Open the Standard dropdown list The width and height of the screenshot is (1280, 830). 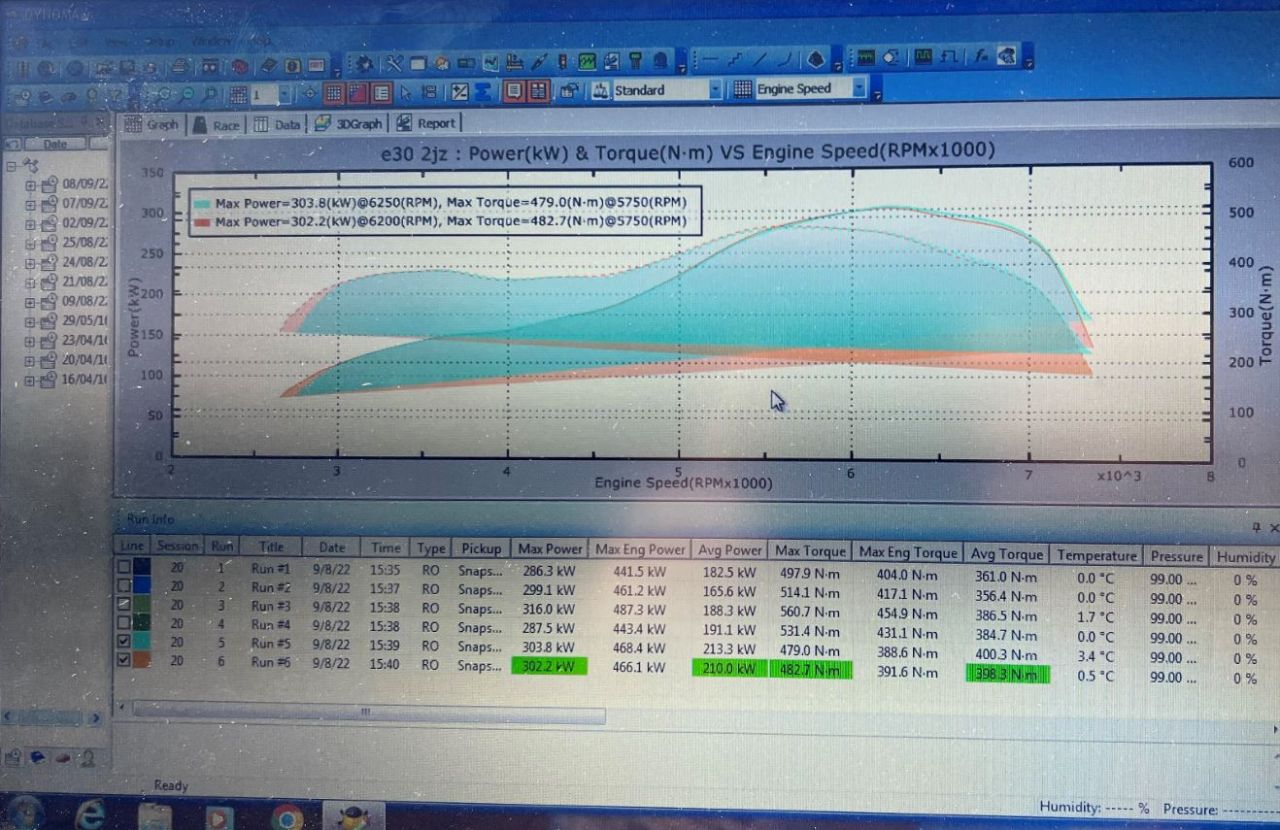click(714, 90)
